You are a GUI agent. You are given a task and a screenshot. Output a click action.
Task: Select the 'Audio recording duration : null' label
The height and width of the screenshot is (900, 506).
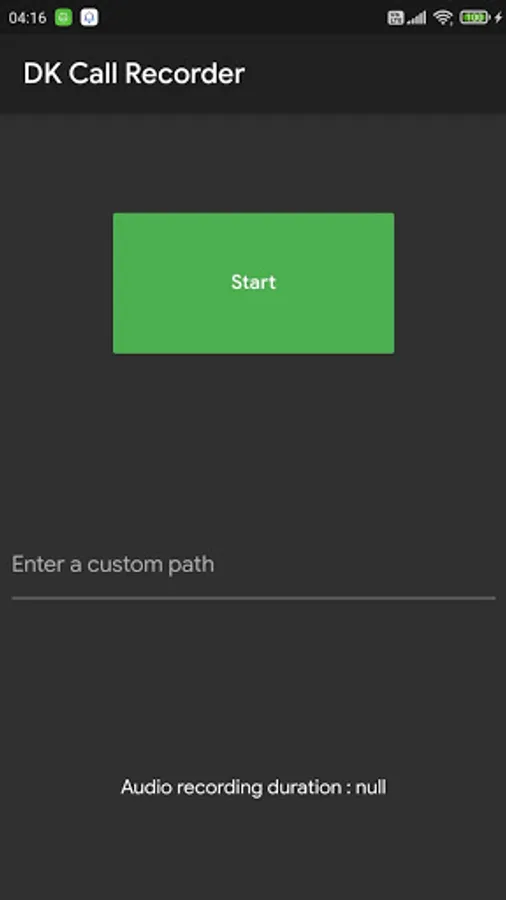tap(253, 787)
